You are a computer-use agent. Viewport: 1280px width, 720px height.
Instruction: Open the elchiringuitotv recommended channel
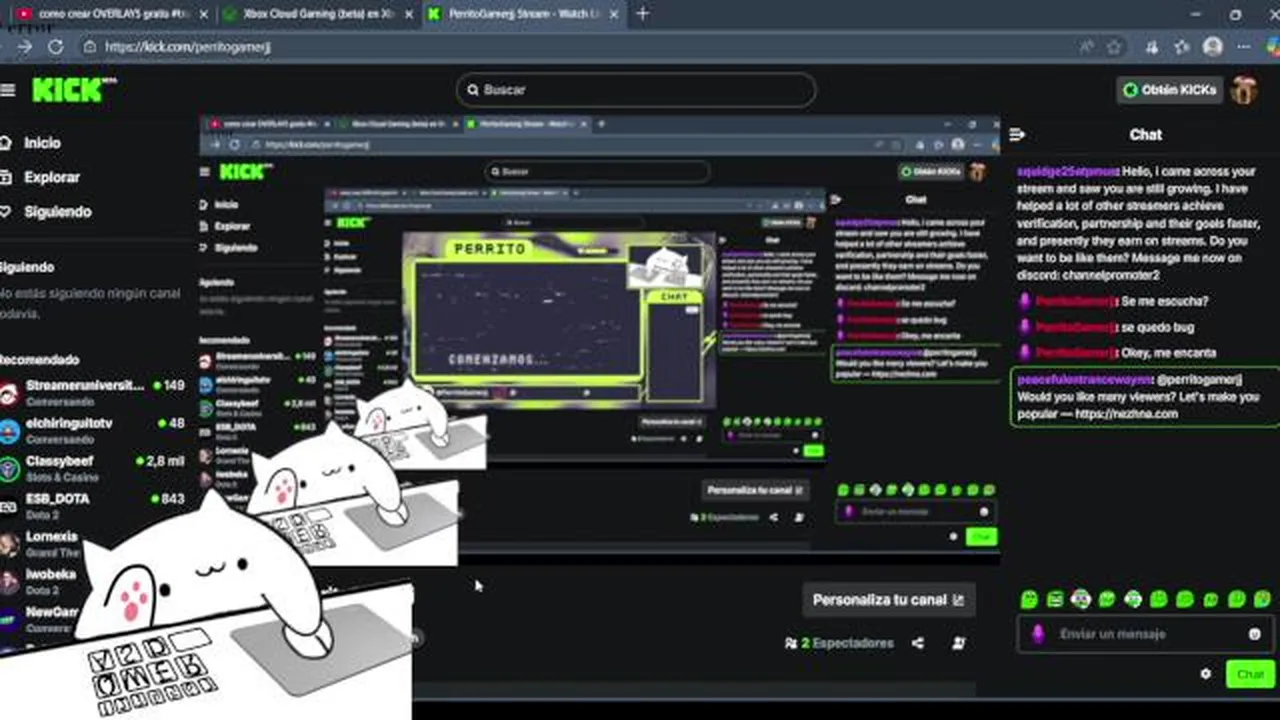pyautogui.click(x=93, y=430)
